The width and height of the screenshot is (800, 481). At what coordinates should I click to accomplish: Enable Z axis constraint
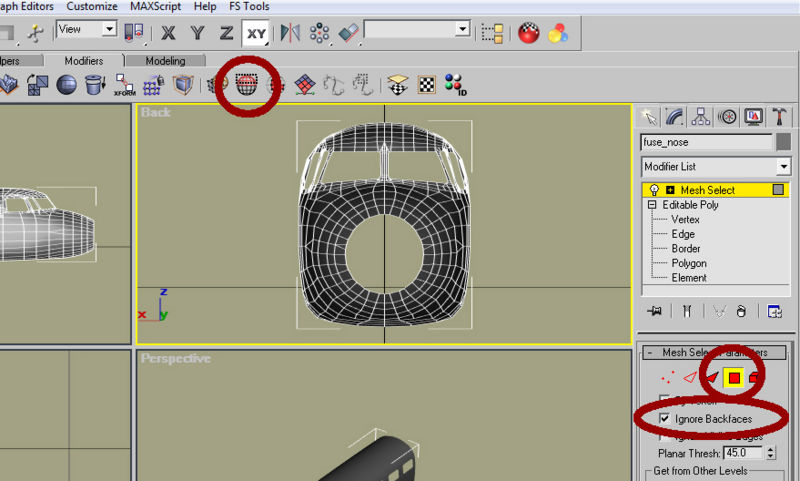click(226, 34)
